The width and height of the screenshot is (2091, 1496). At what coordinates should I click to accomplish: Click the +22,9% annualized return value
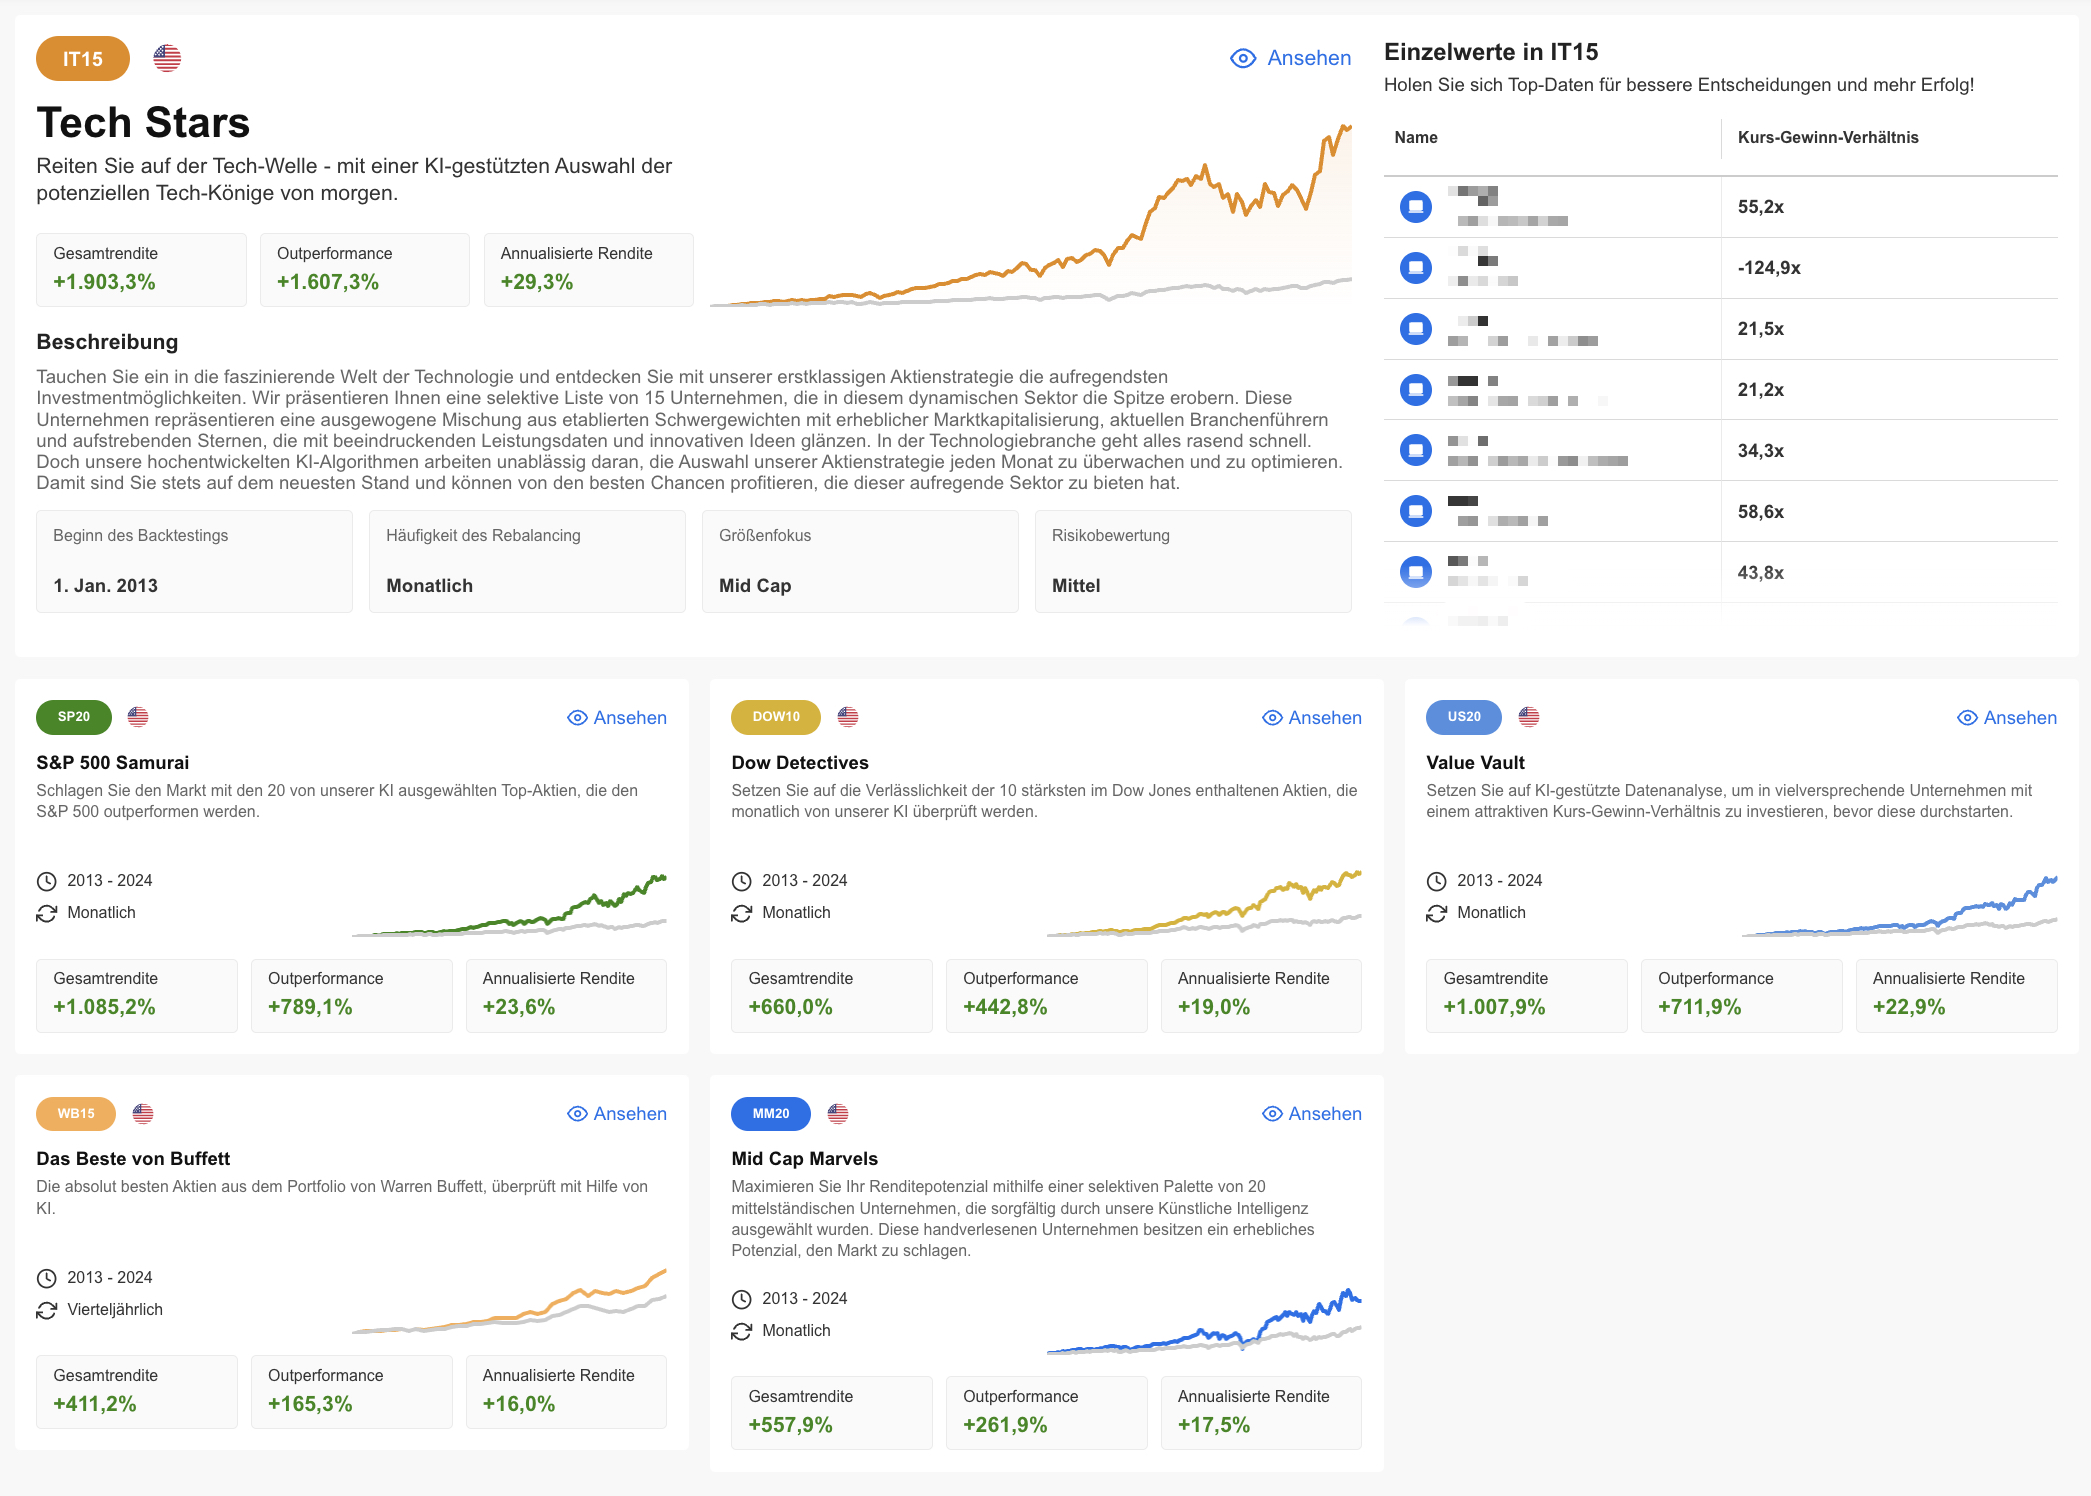click(x=1909, y=1008)
